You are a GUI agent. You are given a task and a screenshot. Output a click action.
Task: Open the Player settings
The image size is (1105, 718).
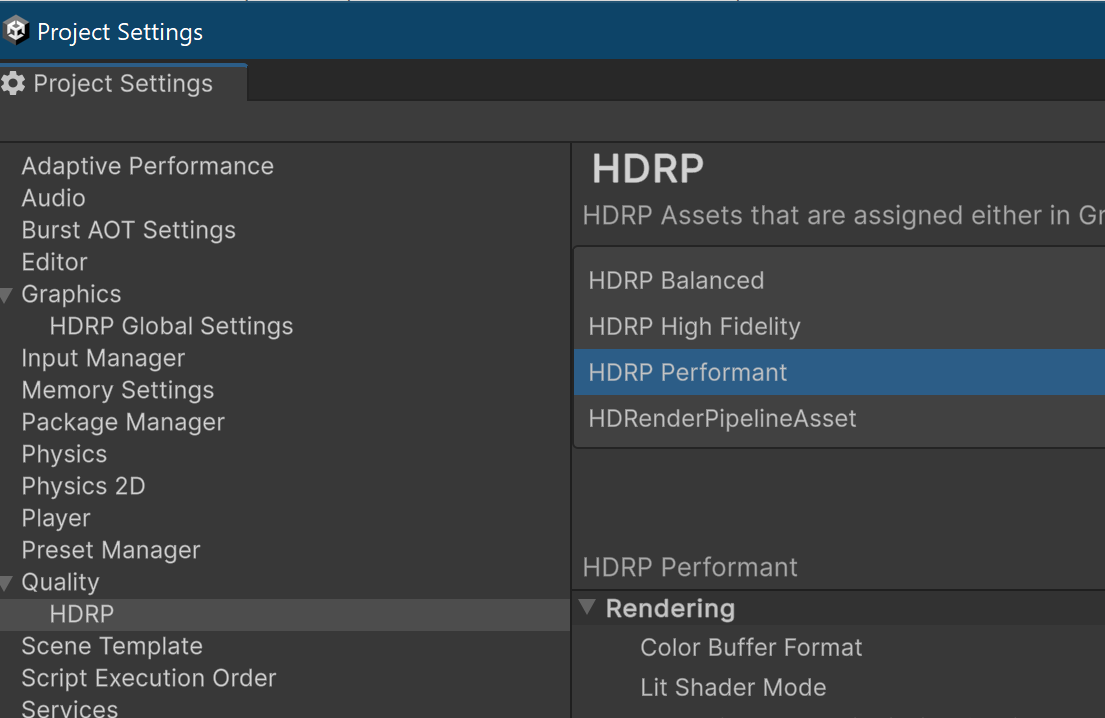coord(56,518)
